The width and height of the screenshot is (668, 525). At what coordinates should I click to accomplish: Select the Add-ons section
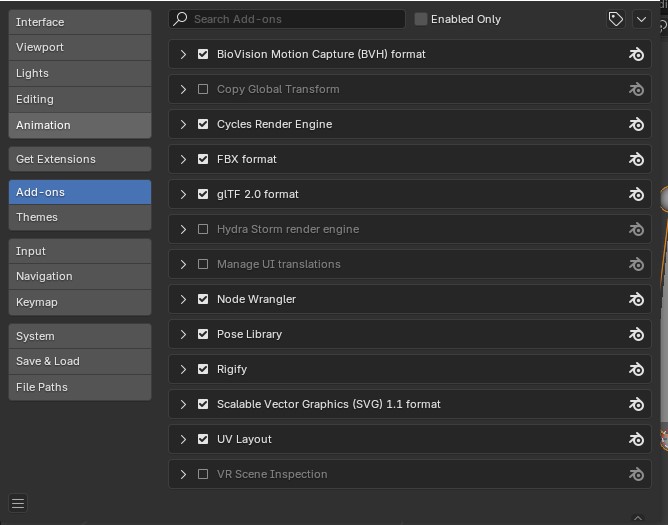point(80,192)
